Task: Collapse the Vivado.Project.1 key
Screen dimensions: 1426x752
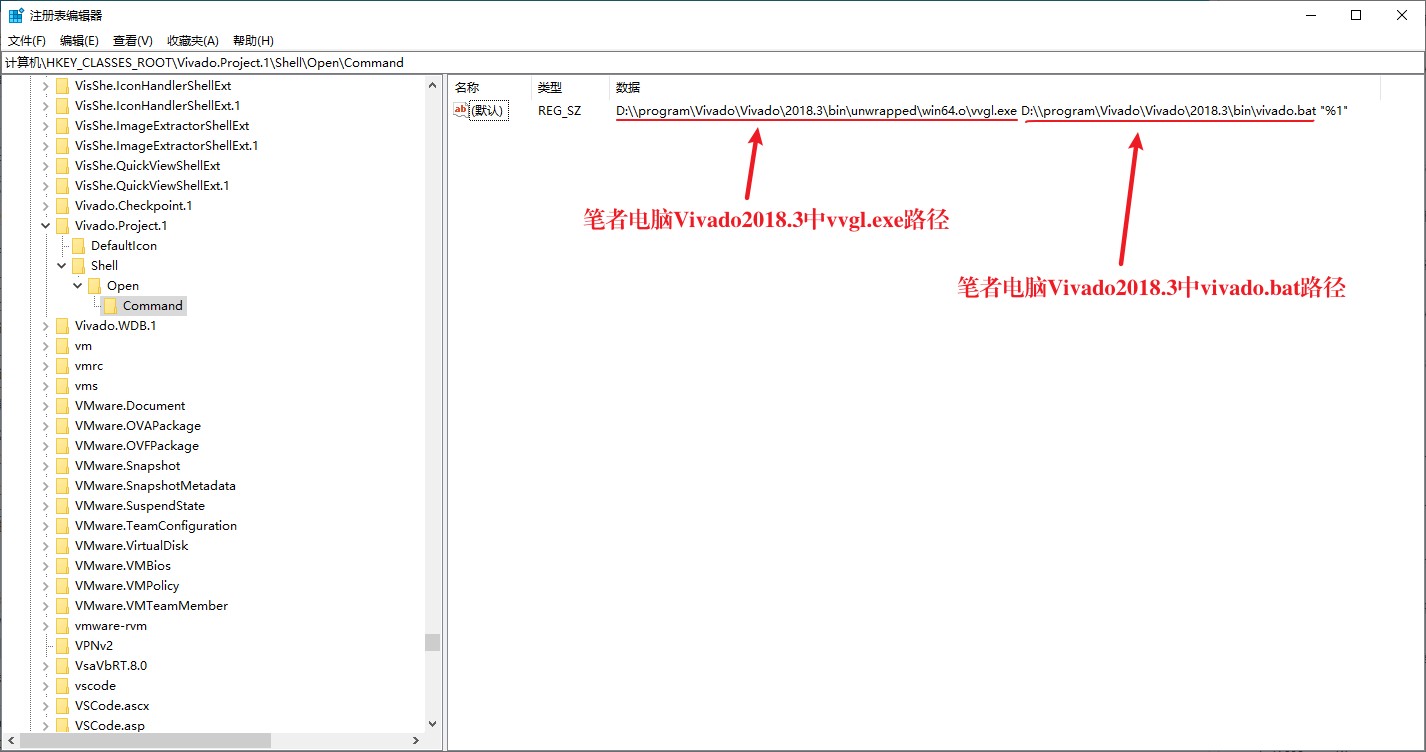Action: pyautogui.click(x=45, y=226)
